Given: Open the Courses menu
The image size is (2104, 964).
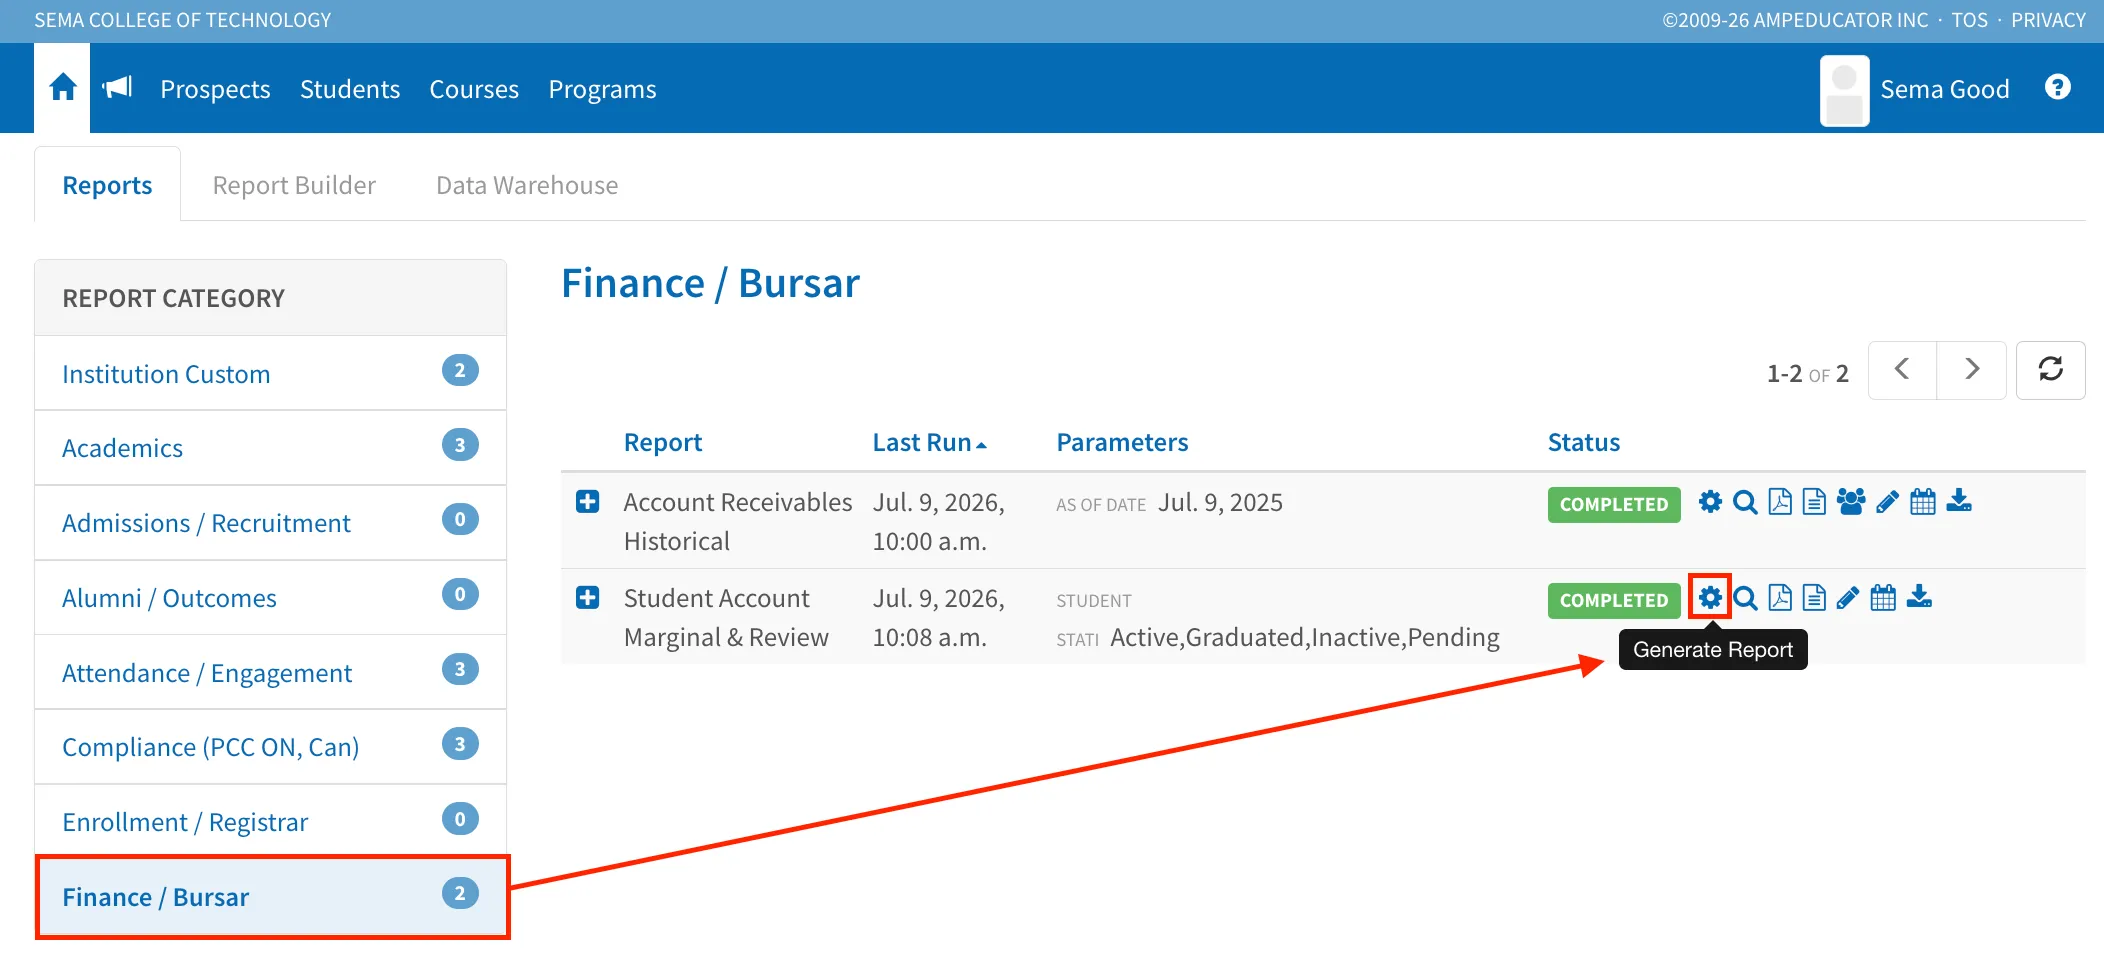Looking at the screenshot, I should coord(474,89).
